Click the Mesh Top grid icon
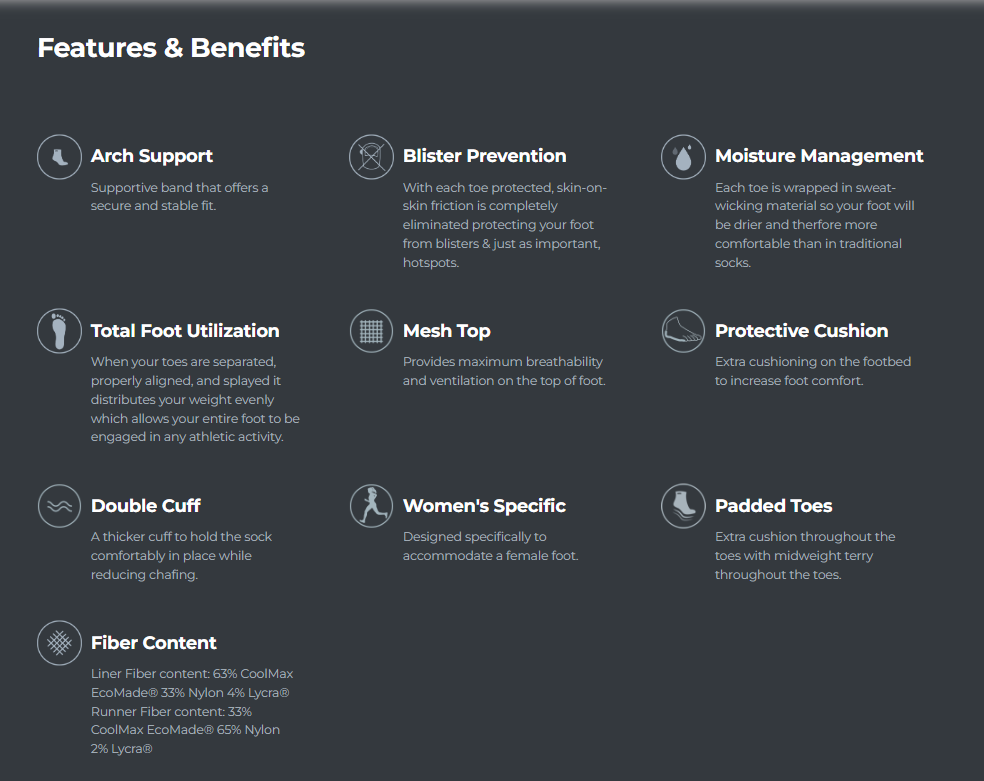This screenshot has height=781, width=984. click(371, 331)
